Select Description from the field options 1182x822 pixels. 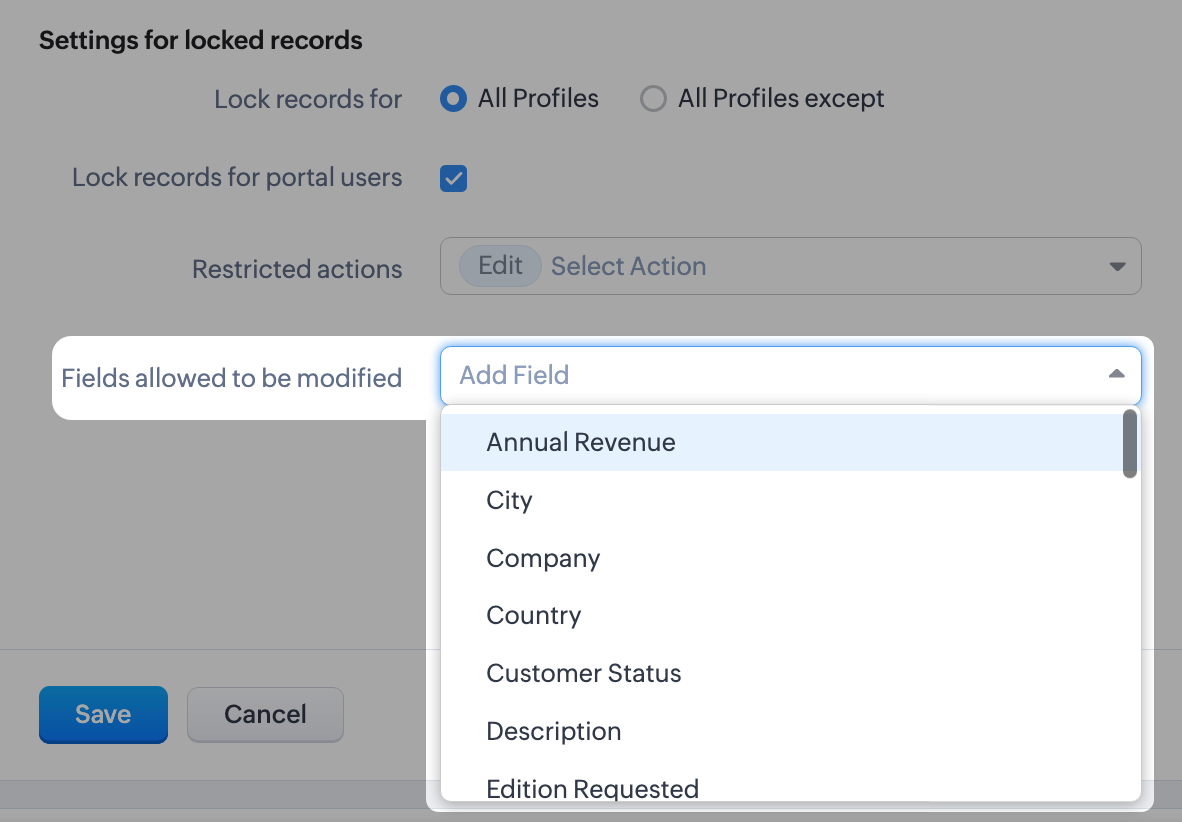tap(553, 731)
